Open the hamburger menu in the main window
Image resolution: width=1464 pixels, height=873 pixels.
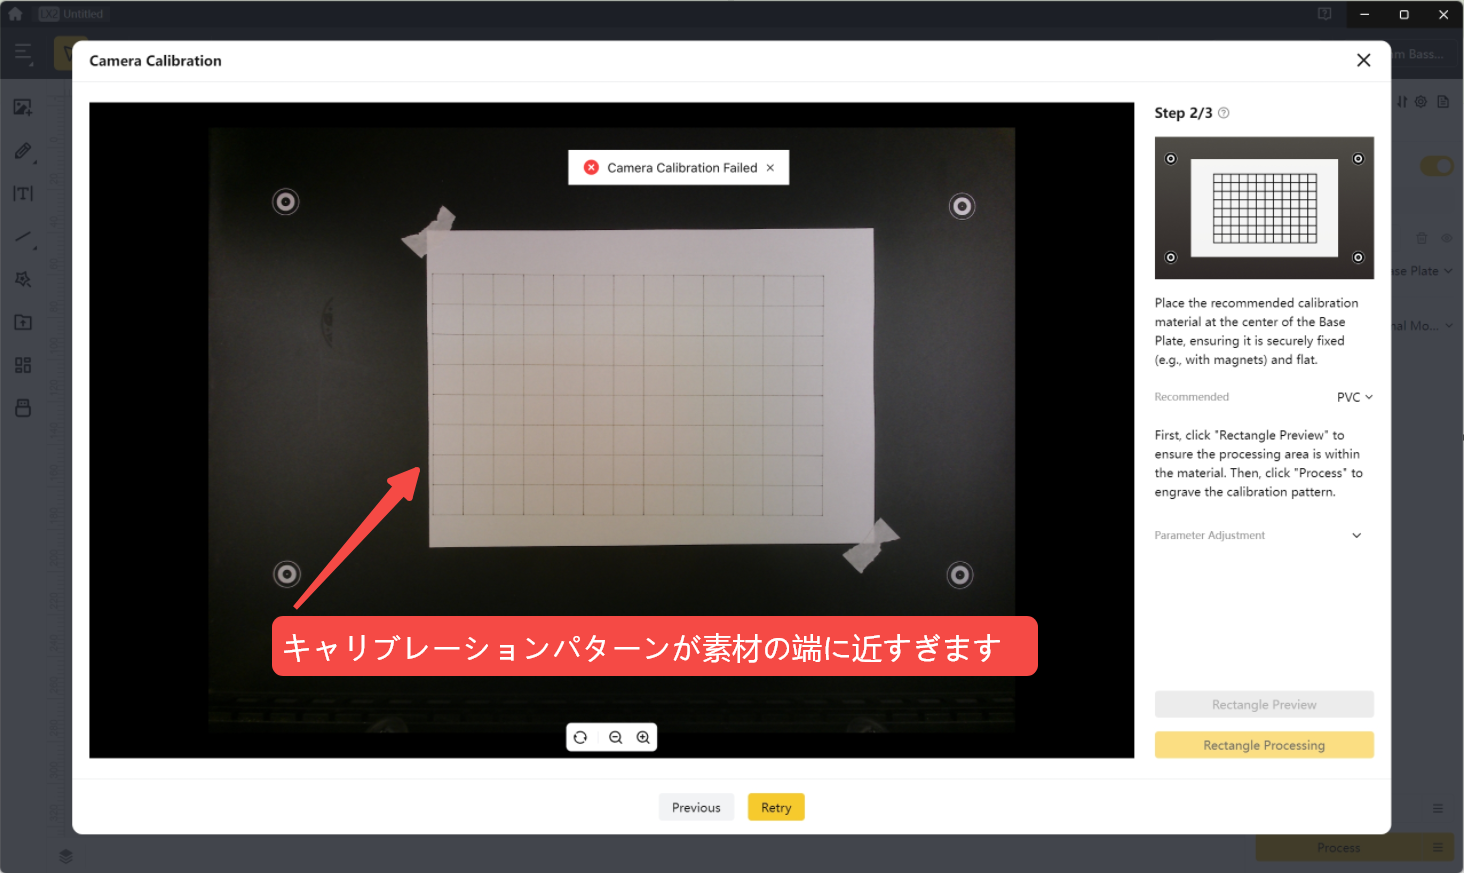click(x=23, y=52)
